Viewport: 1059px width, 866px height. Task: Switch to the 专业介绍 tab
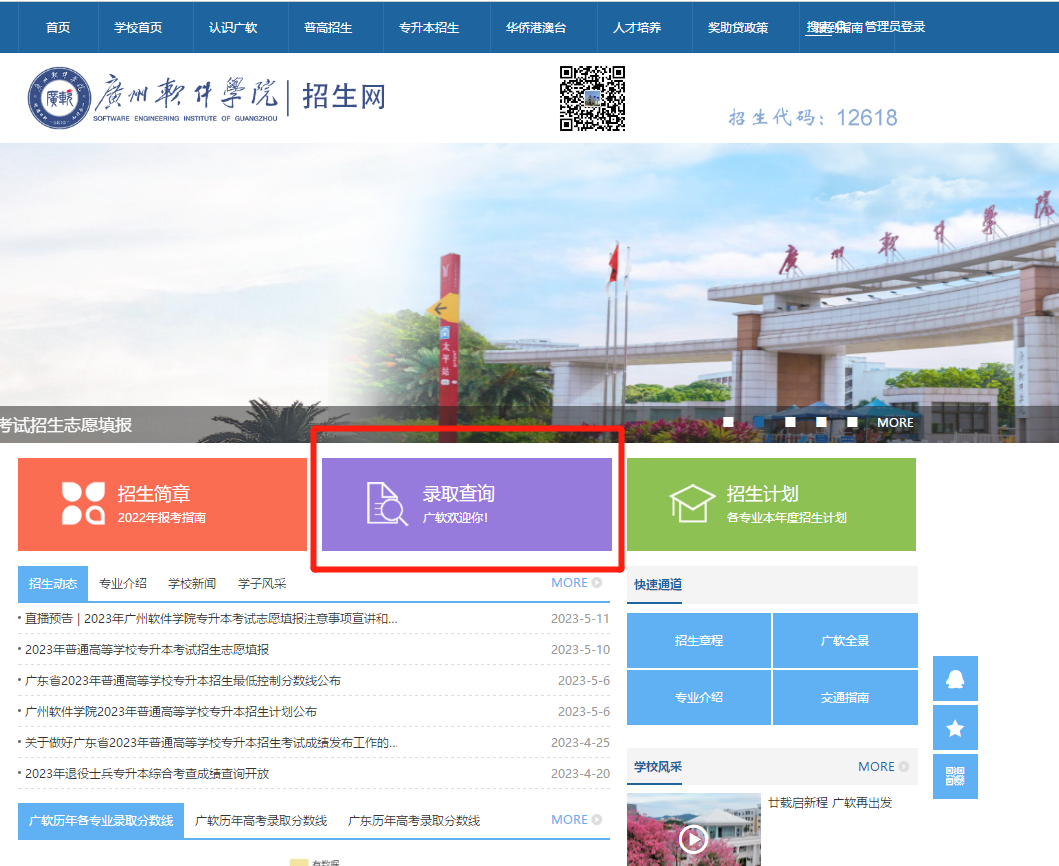tap(120, 583)
